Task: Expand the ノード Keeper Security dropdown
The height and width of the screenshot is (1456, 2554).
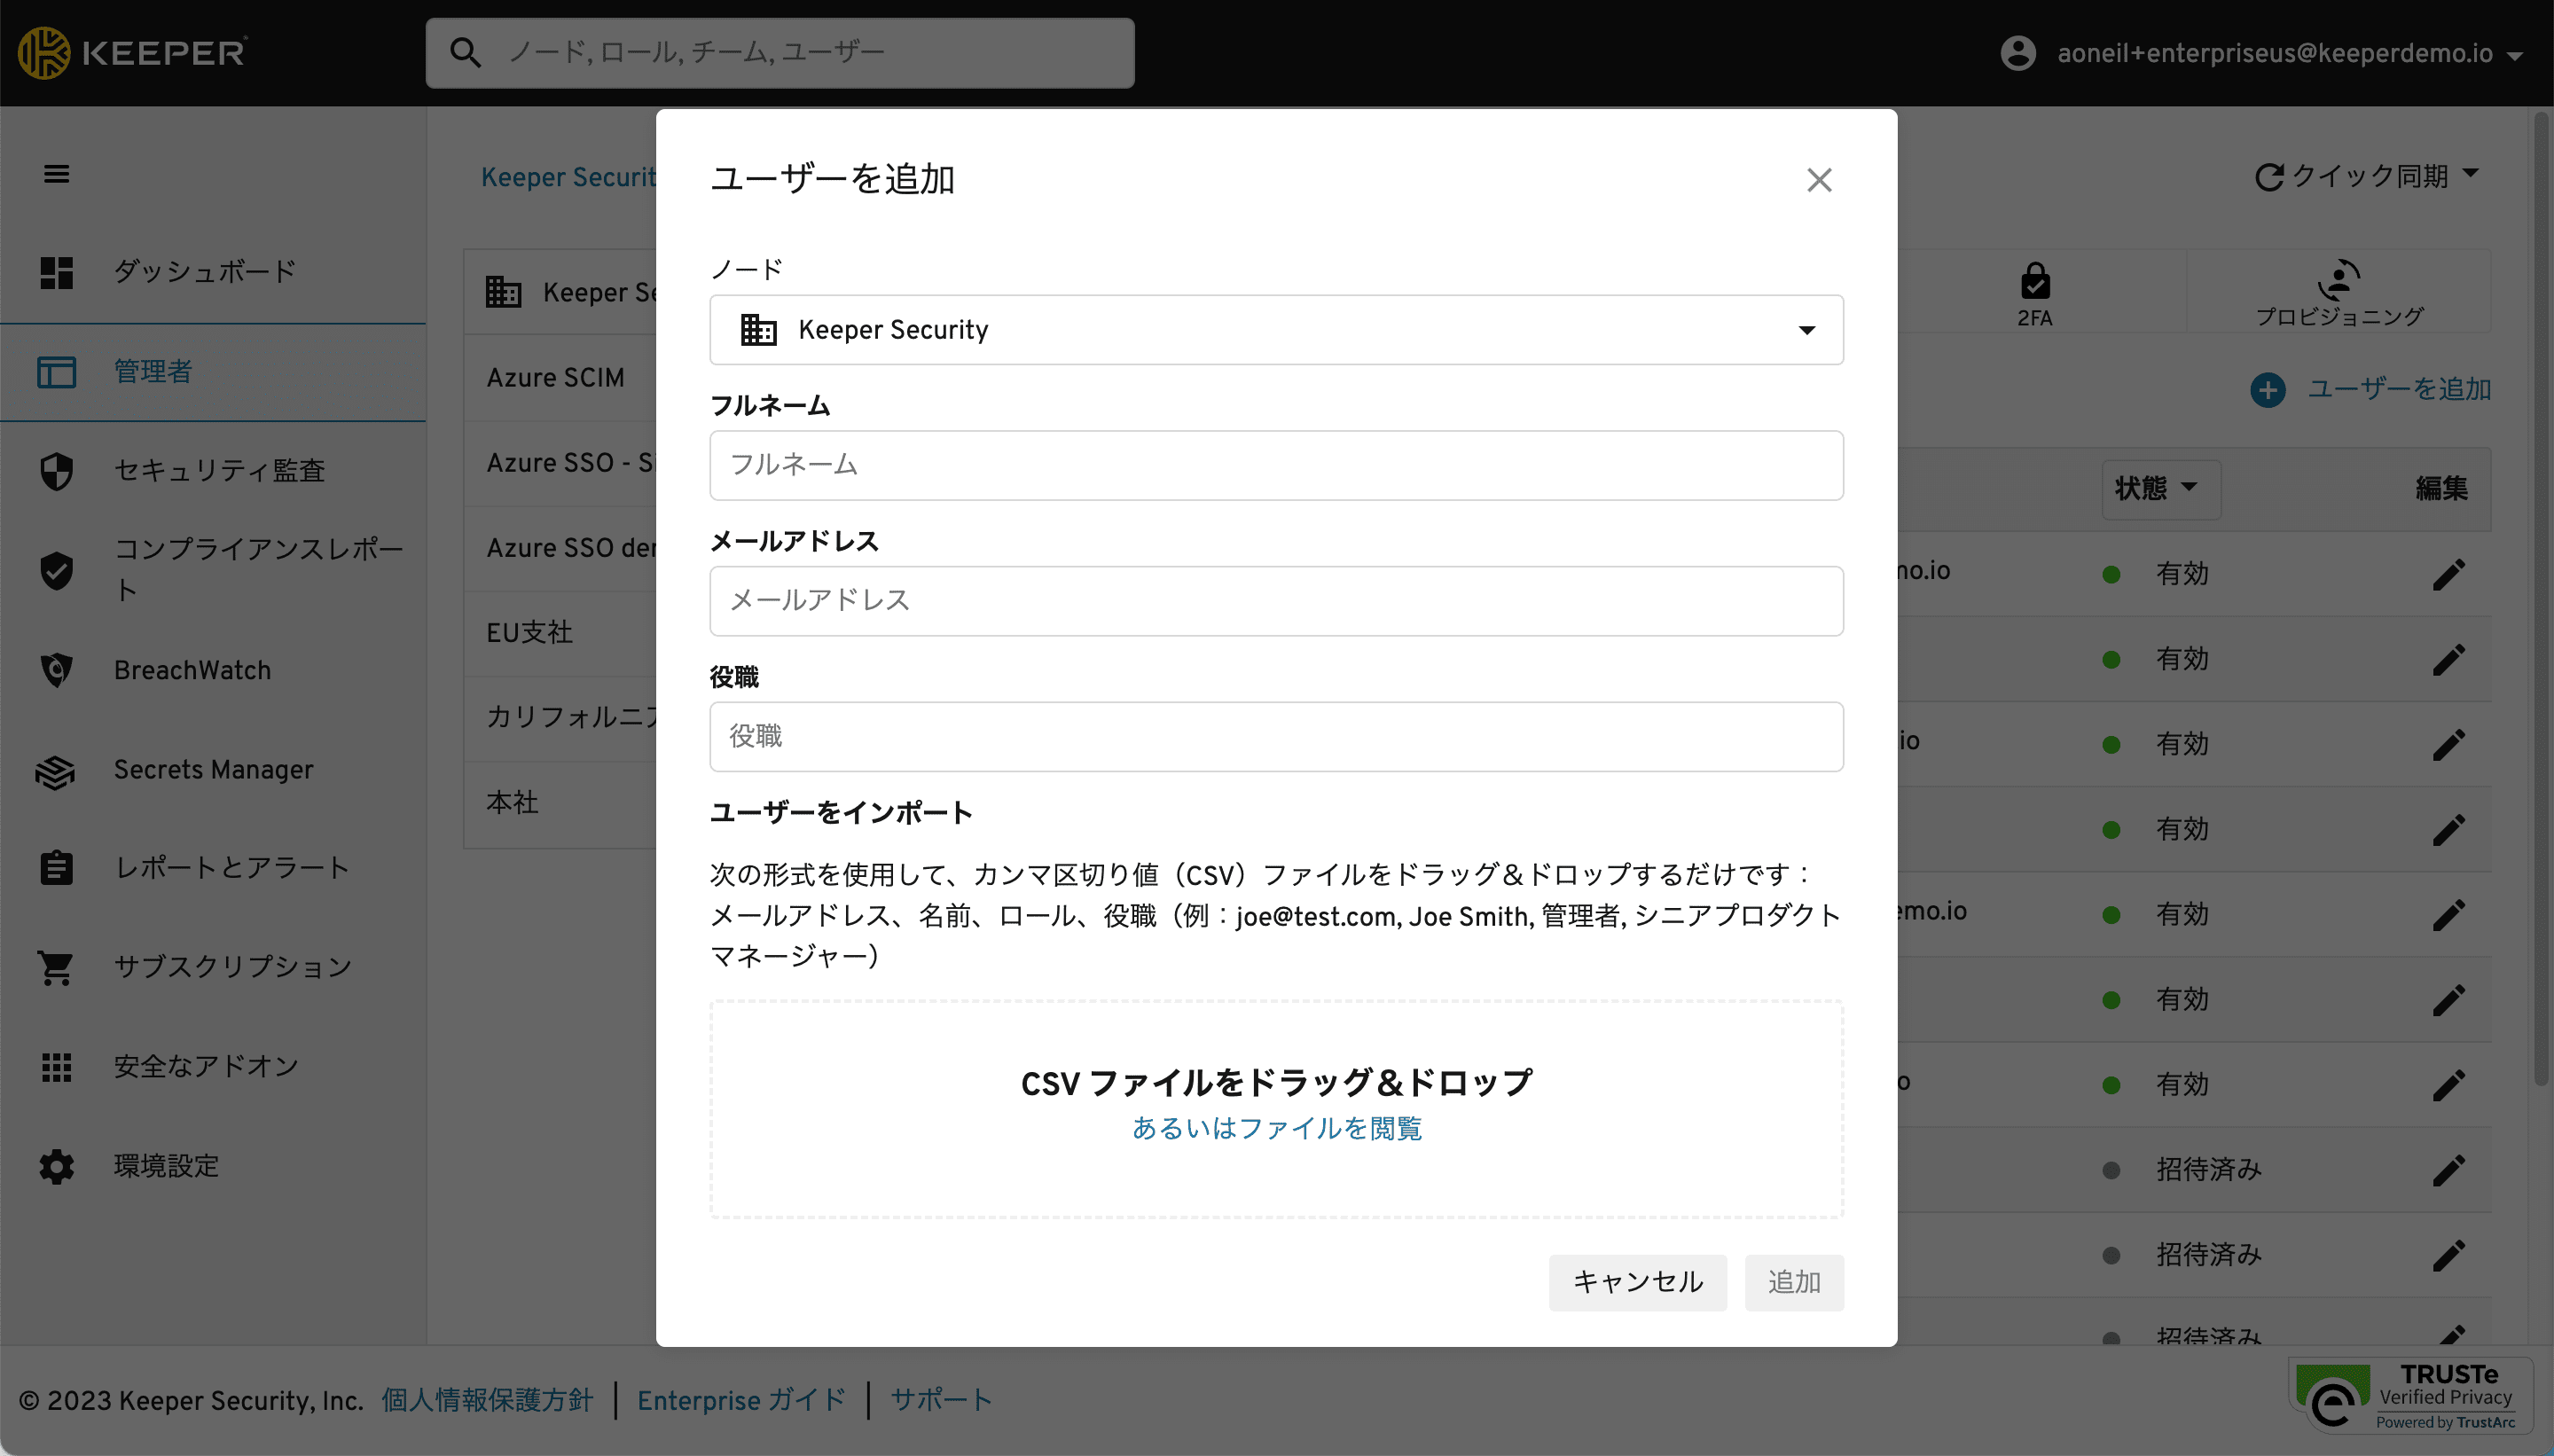Action: tap(1275, 330)
